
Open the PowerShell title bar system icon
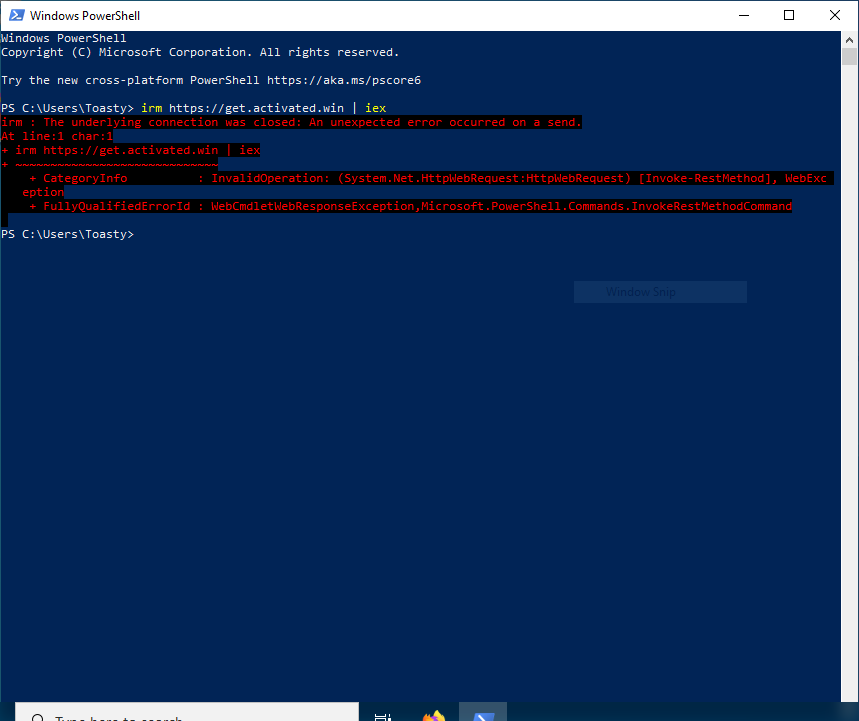17,15
